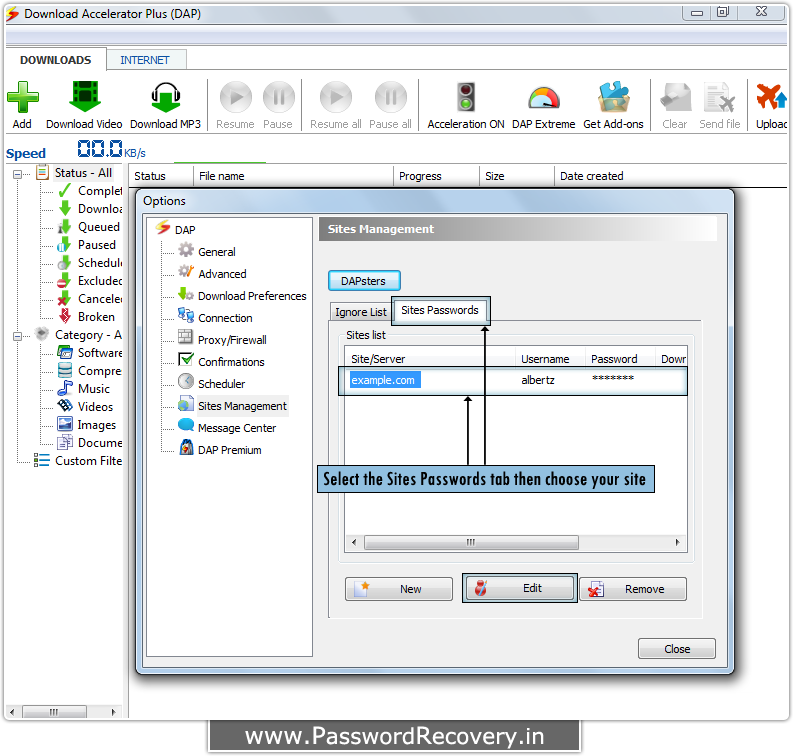Image resolution: width=793 pixels, height=756 pixels.
Task: Click the DAPsters button
Action: pos(364,281)
